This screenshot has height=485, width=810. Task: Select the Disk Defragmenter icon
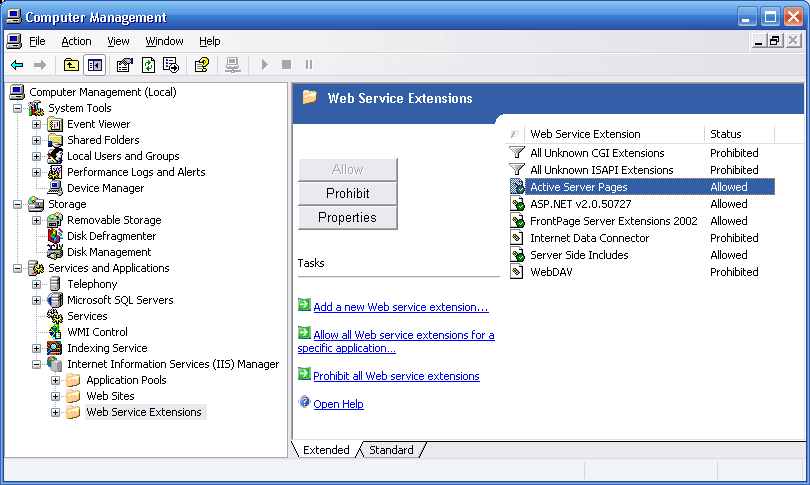pos(55,236)
